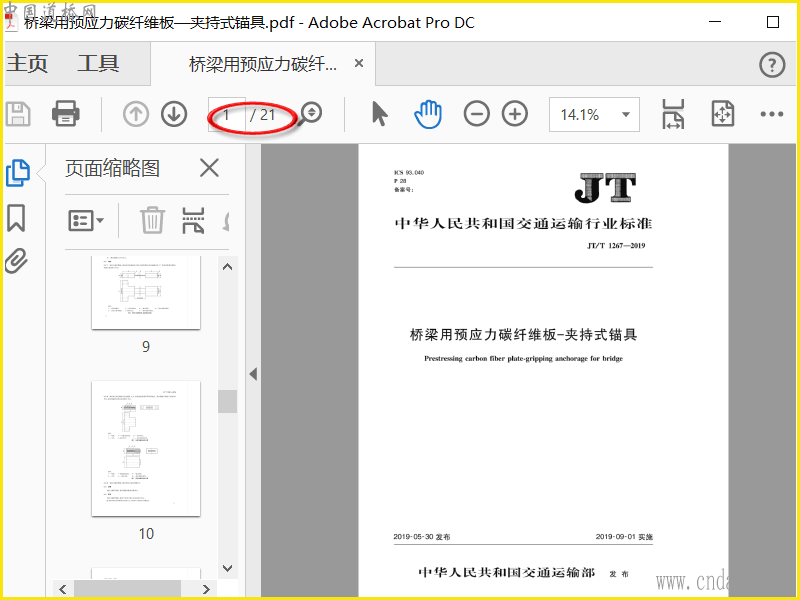Click the current page number field
Screen dimensions: 800x600
[x=227, y=115]
